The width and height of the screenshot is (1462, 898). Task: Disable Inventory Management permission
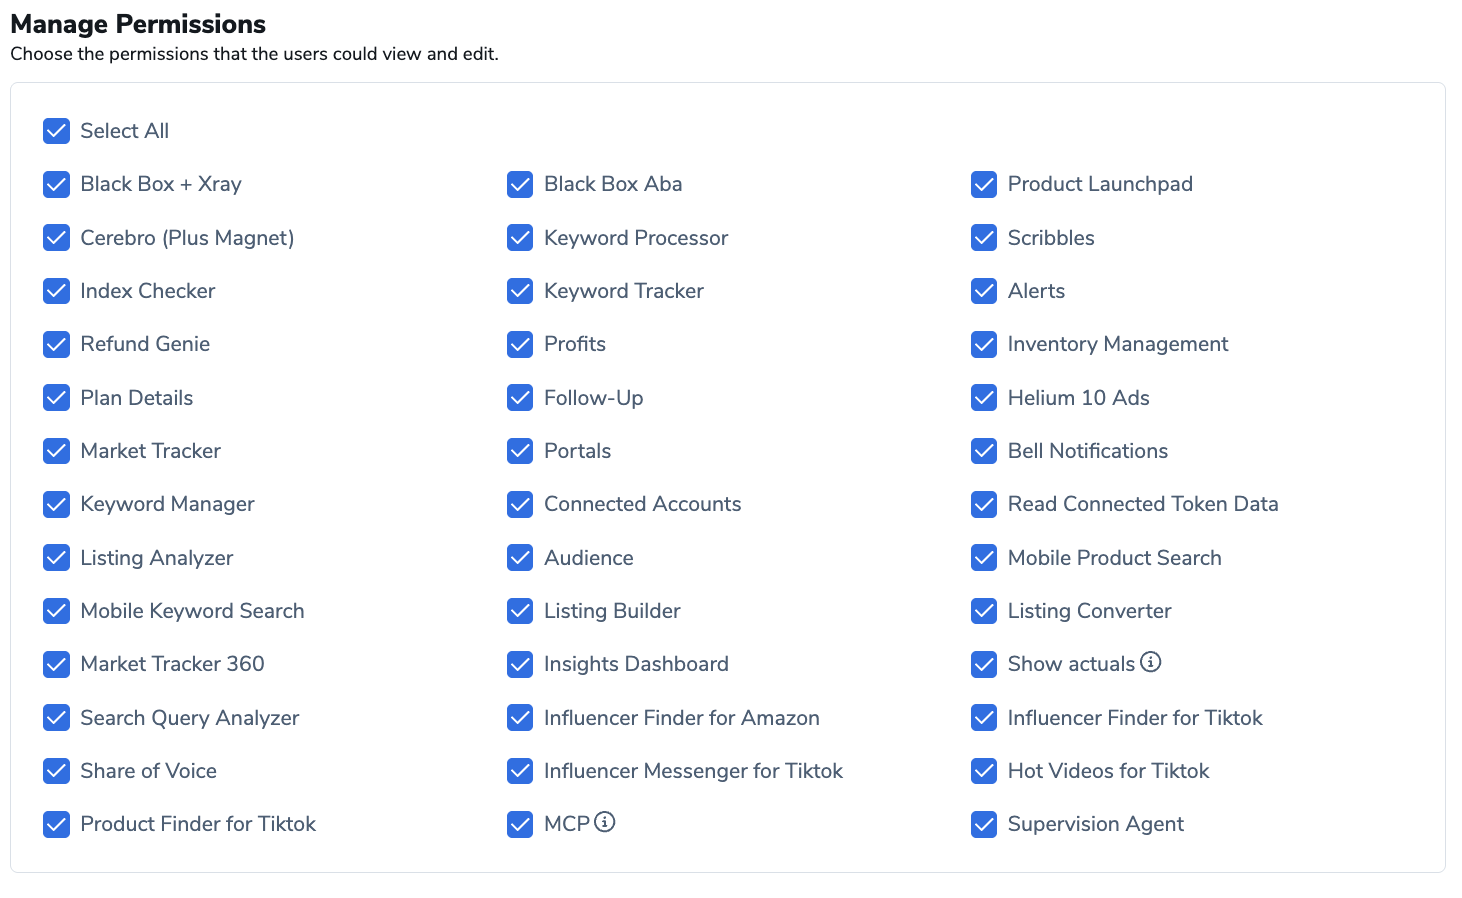tap(984, 344)
